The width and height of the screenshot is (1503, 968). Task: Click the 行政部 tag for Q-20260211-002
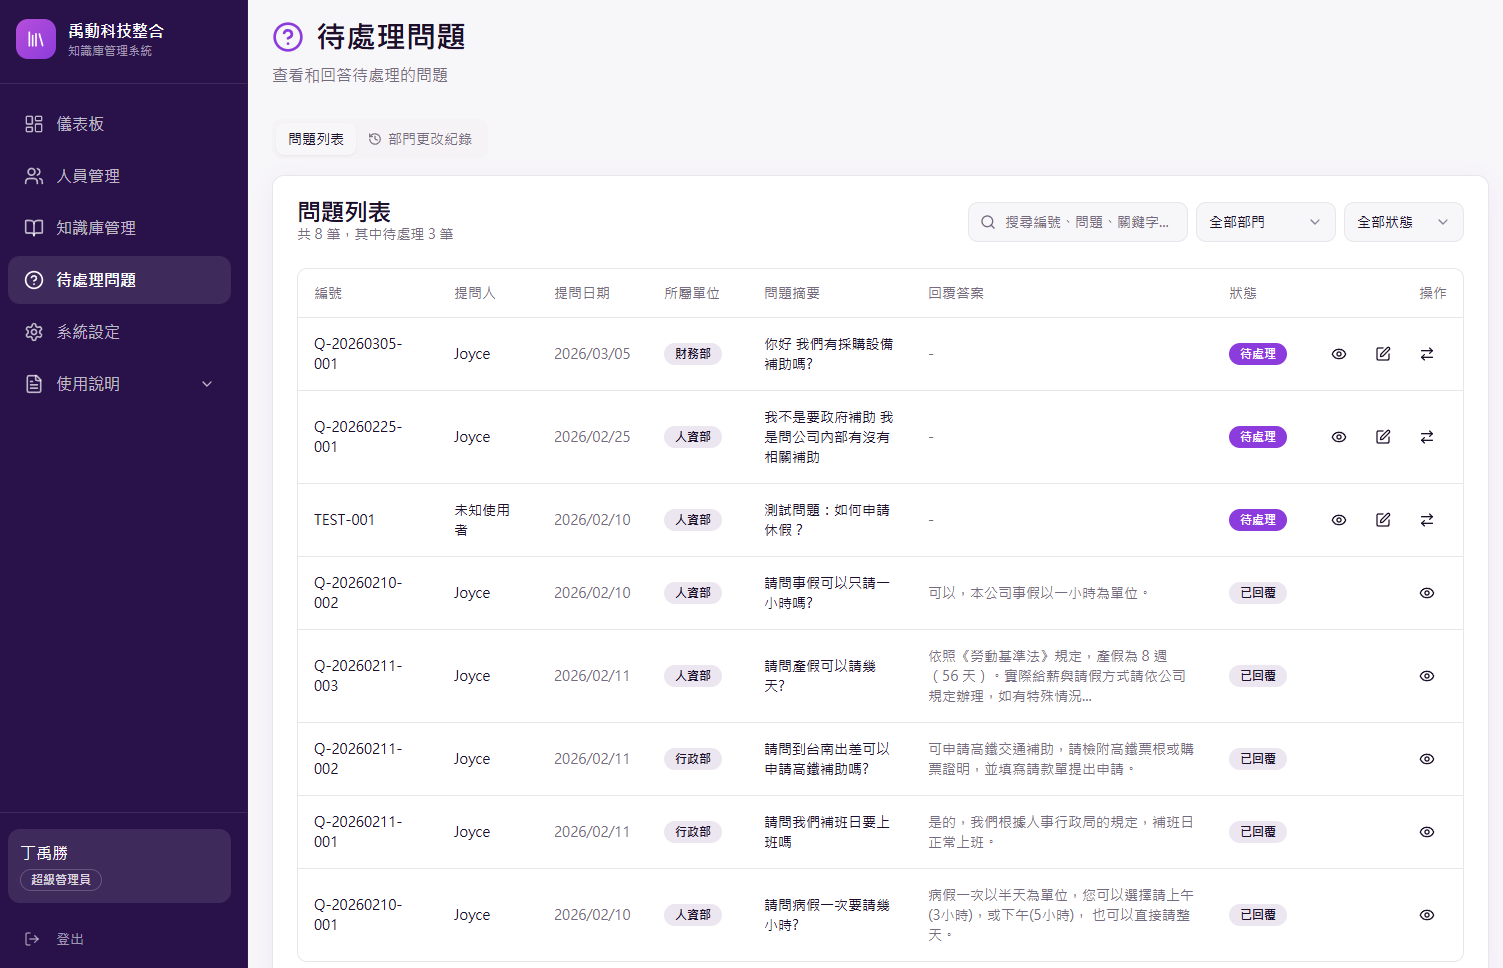(692, 759)
